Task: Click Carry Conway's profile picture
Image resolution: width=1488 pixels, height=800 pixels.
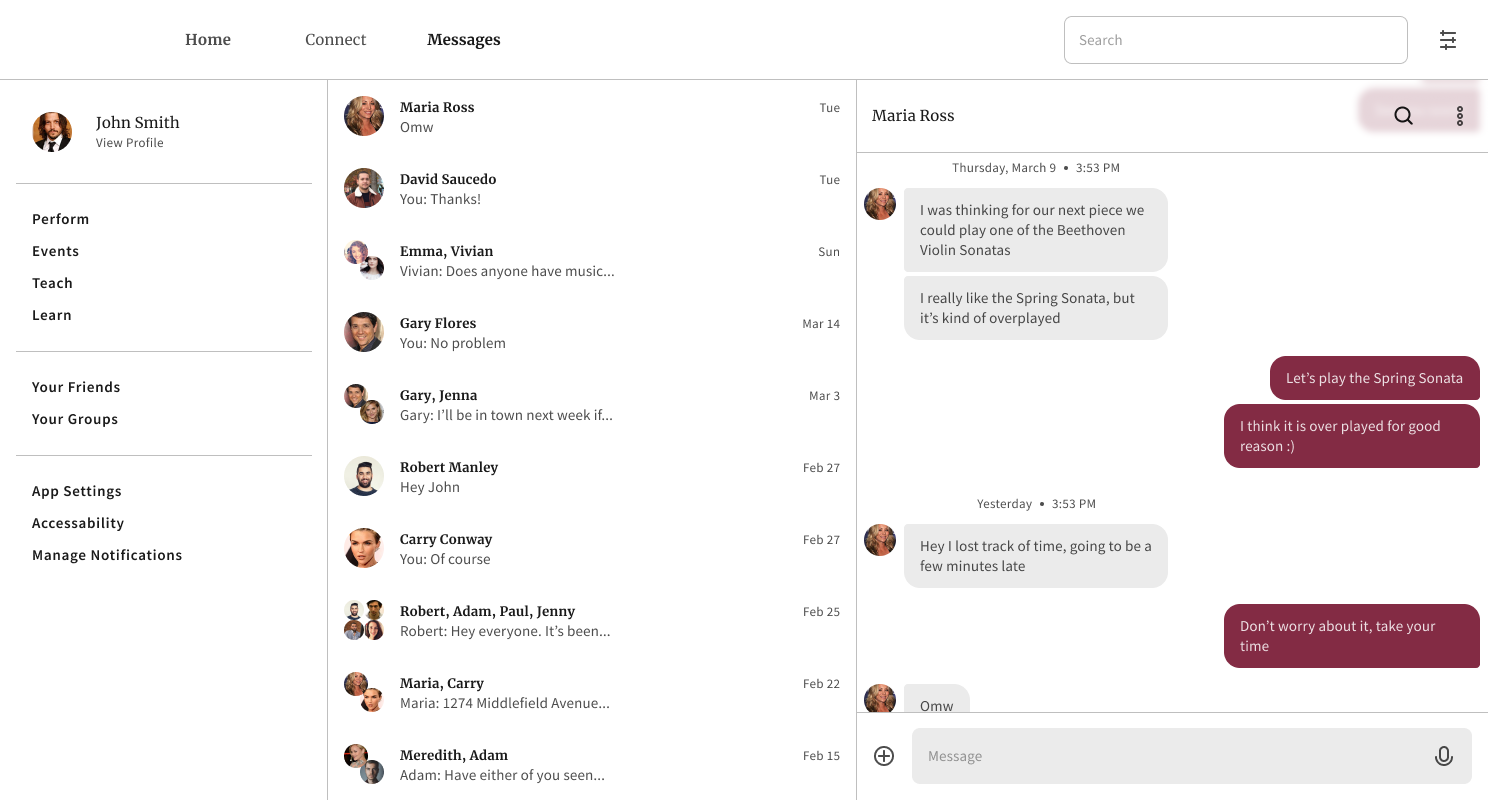Action: tap(364, 548)
